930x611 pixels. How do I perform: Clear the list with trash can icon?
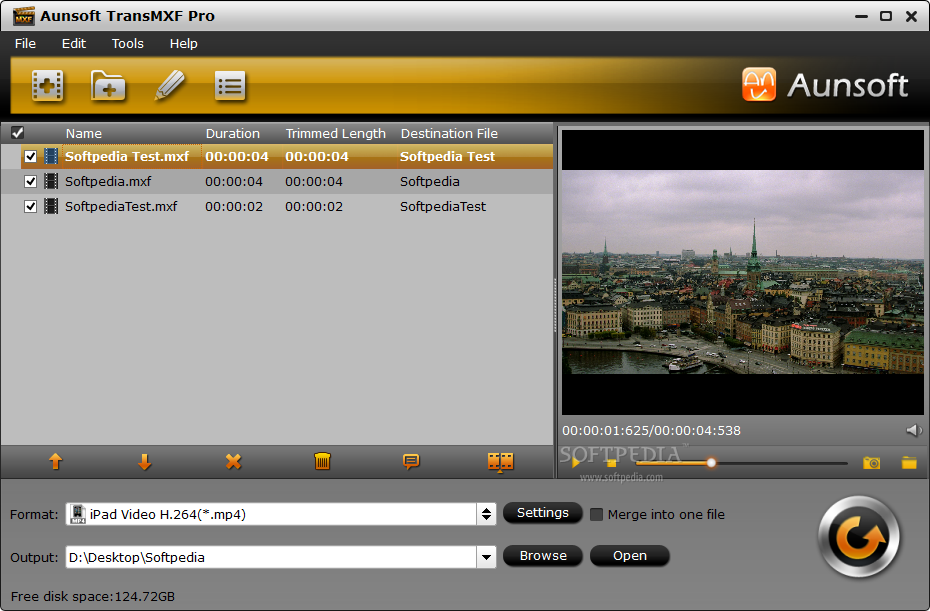point(323,461)
